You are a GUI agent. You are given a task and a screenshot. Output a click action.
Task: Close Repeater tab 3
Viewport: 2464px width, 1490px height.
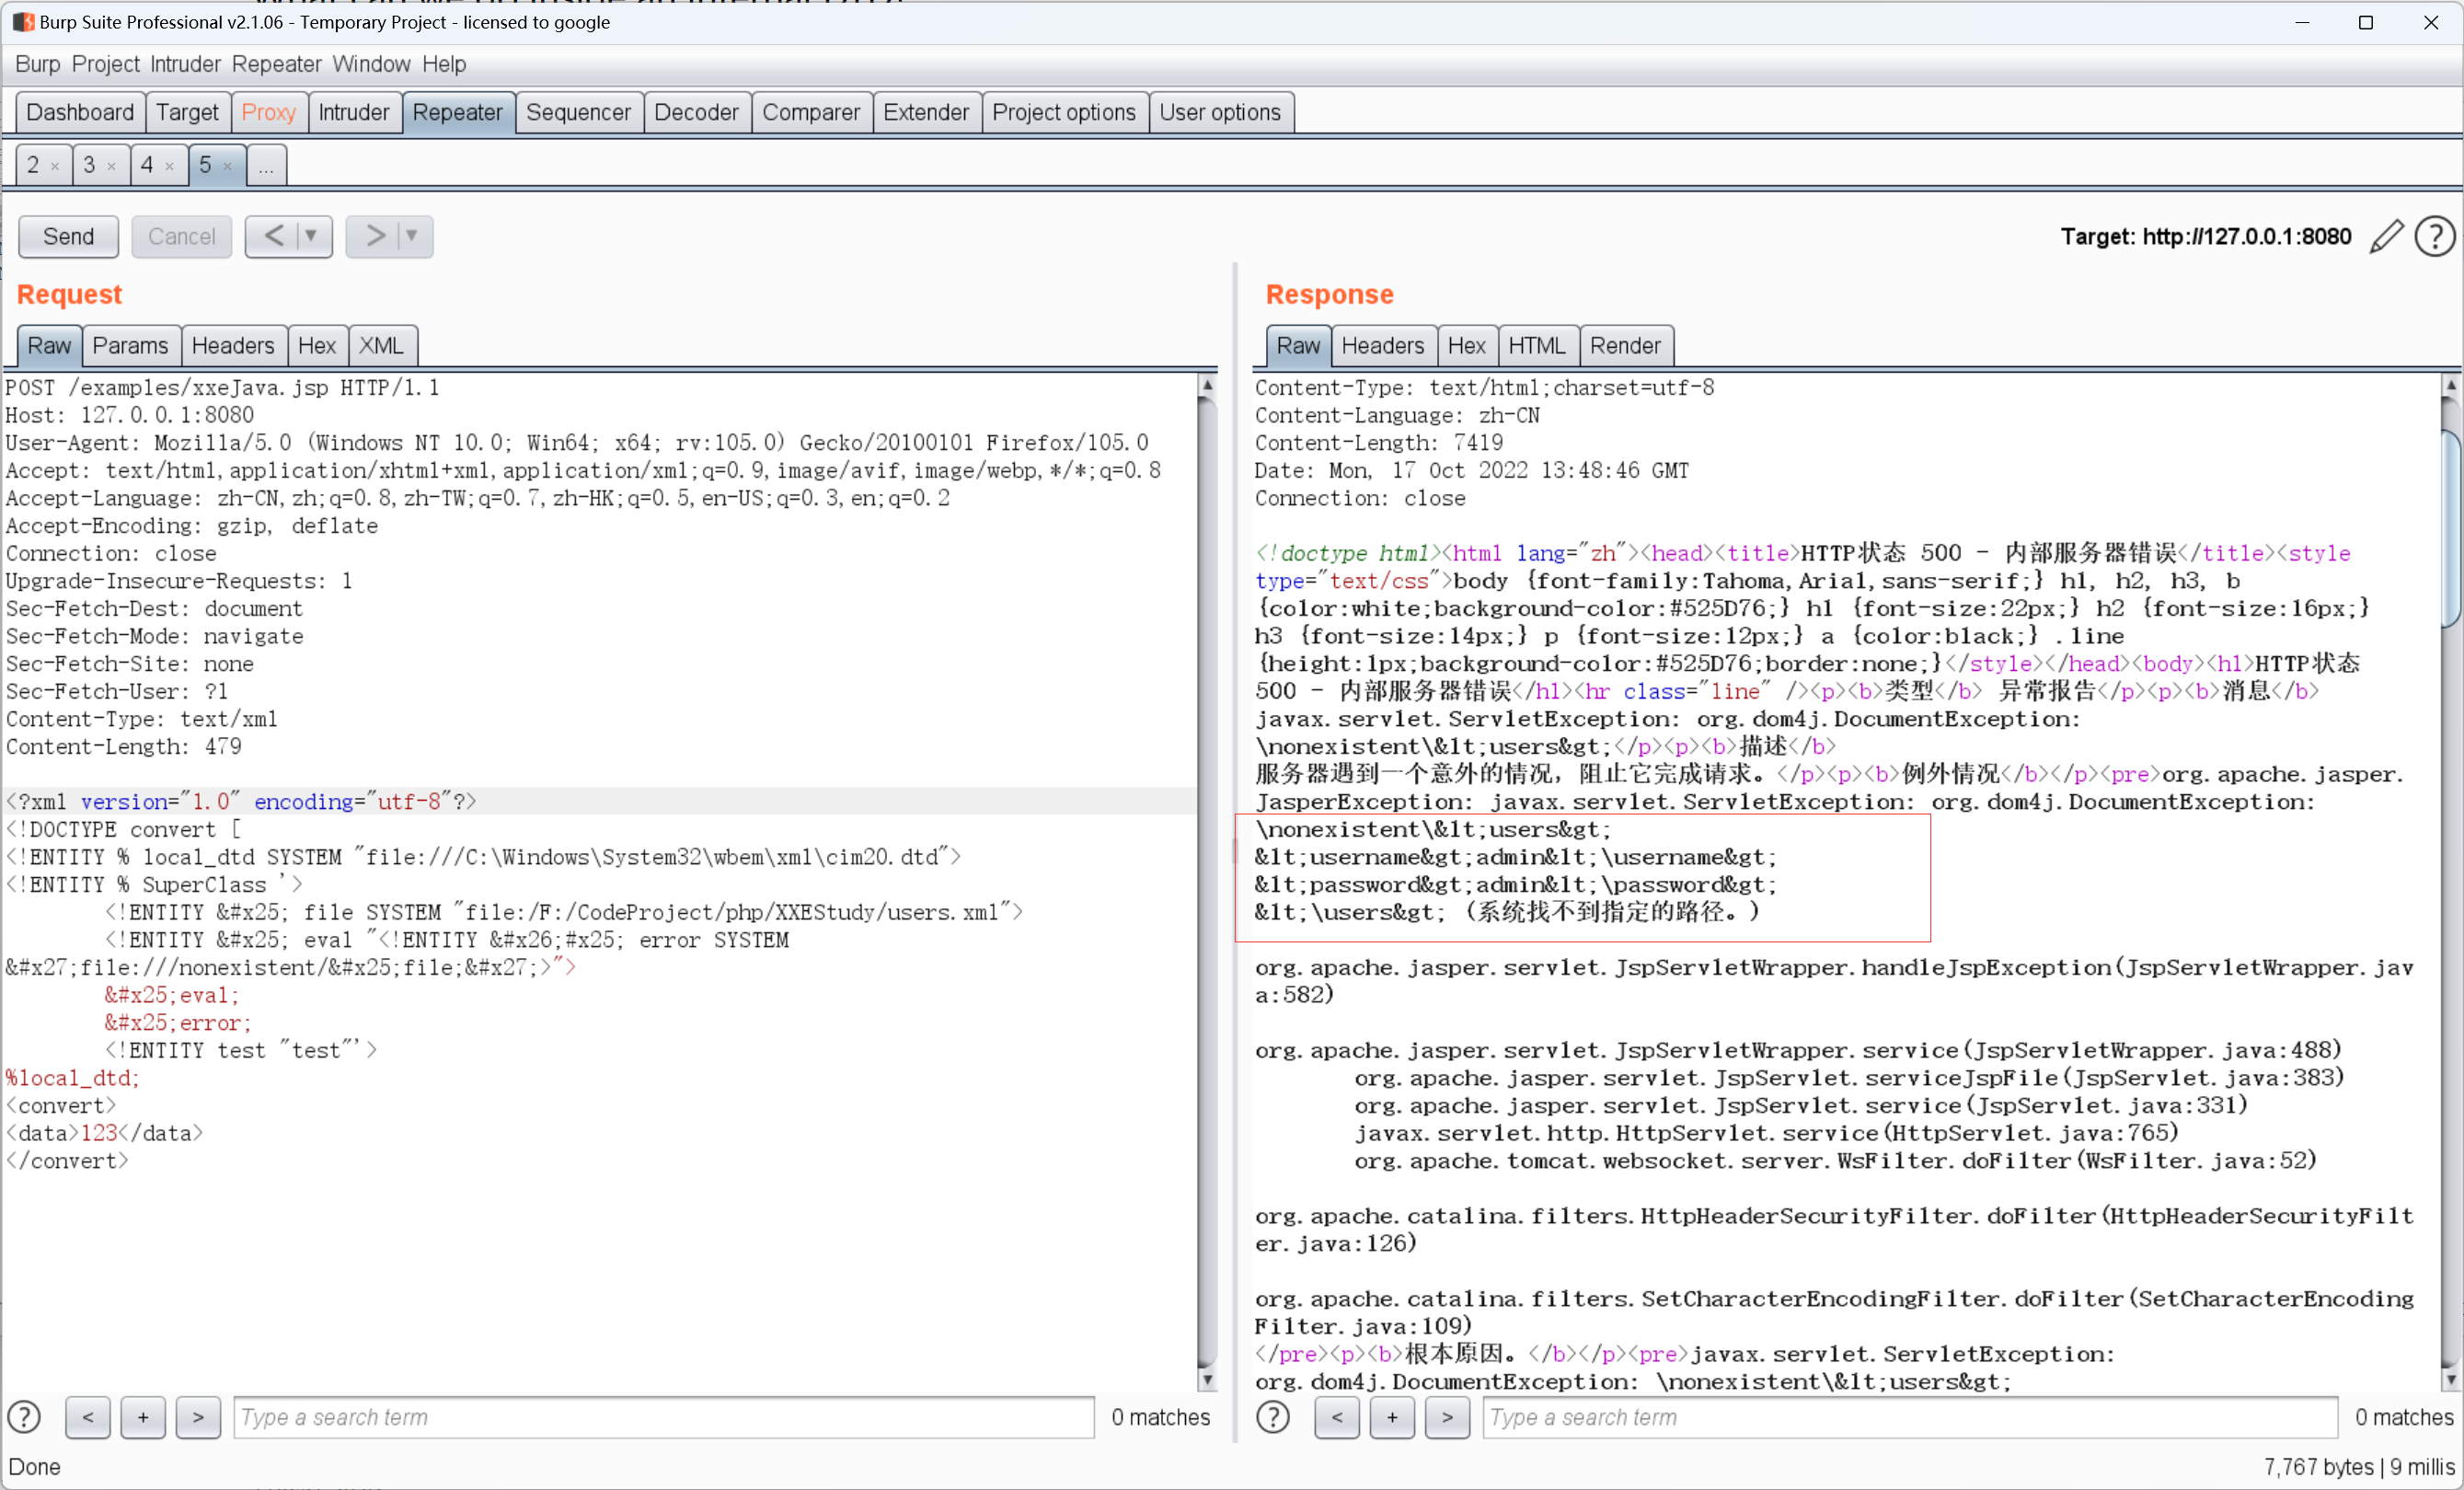111,167
